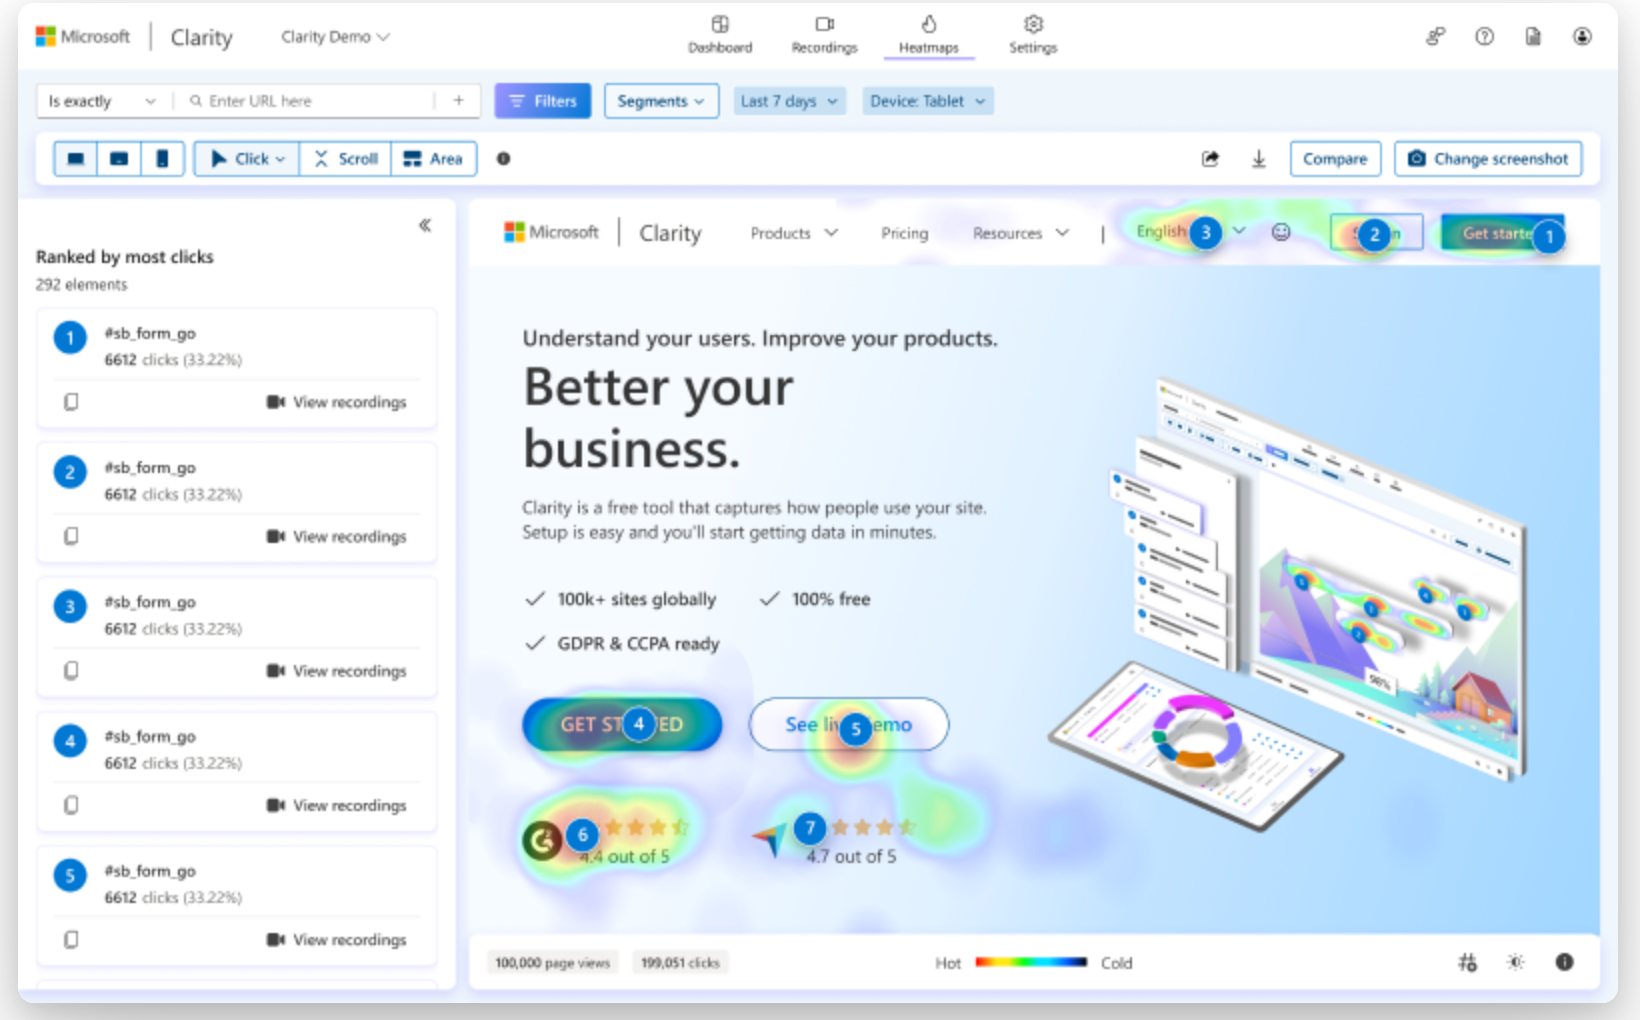Viewport: 1640px width, 1020px height.
Task: Open the 'Last 7 days' date dropdown
Action: pos(789,101)
